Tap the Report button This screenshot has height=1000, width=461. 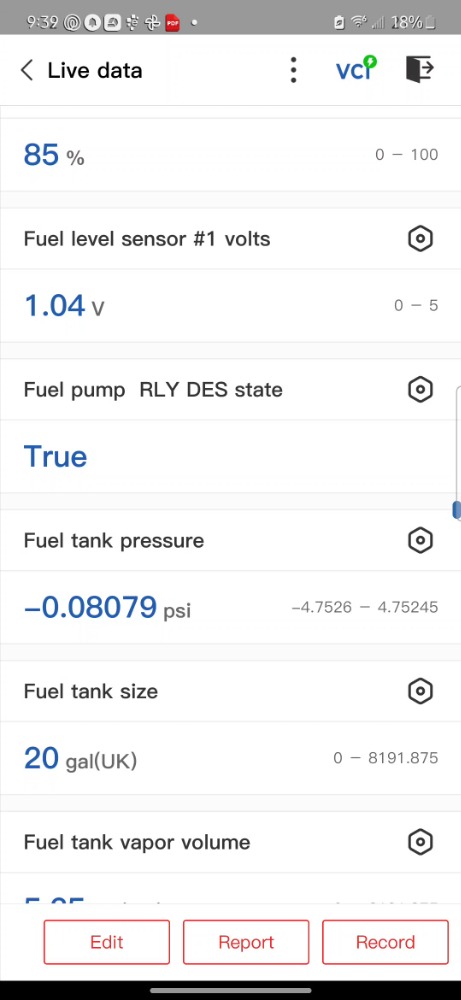[x=246, y=942]
